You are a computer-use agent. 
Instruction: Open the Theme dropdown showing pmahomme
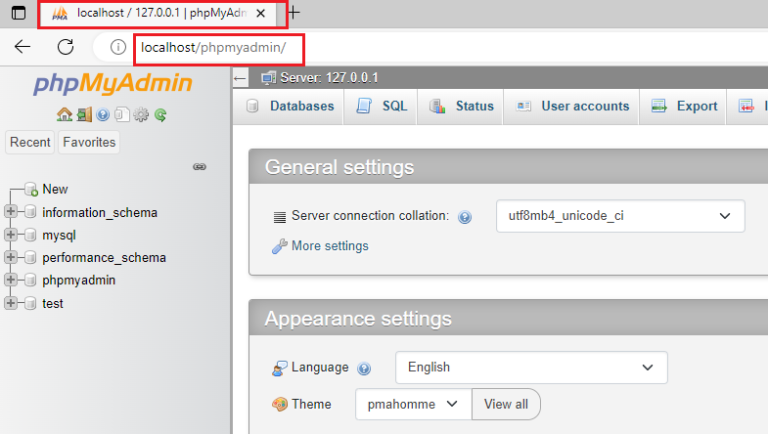[x=413, y=404]
